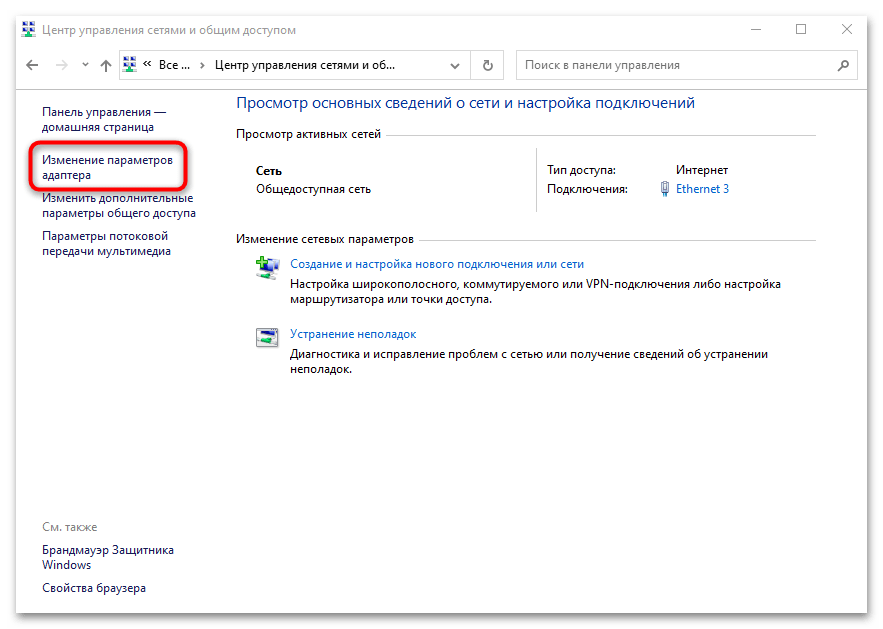
Task: Open 'Изменить дополнительные параметры общего доступа'
Action: 118,205
